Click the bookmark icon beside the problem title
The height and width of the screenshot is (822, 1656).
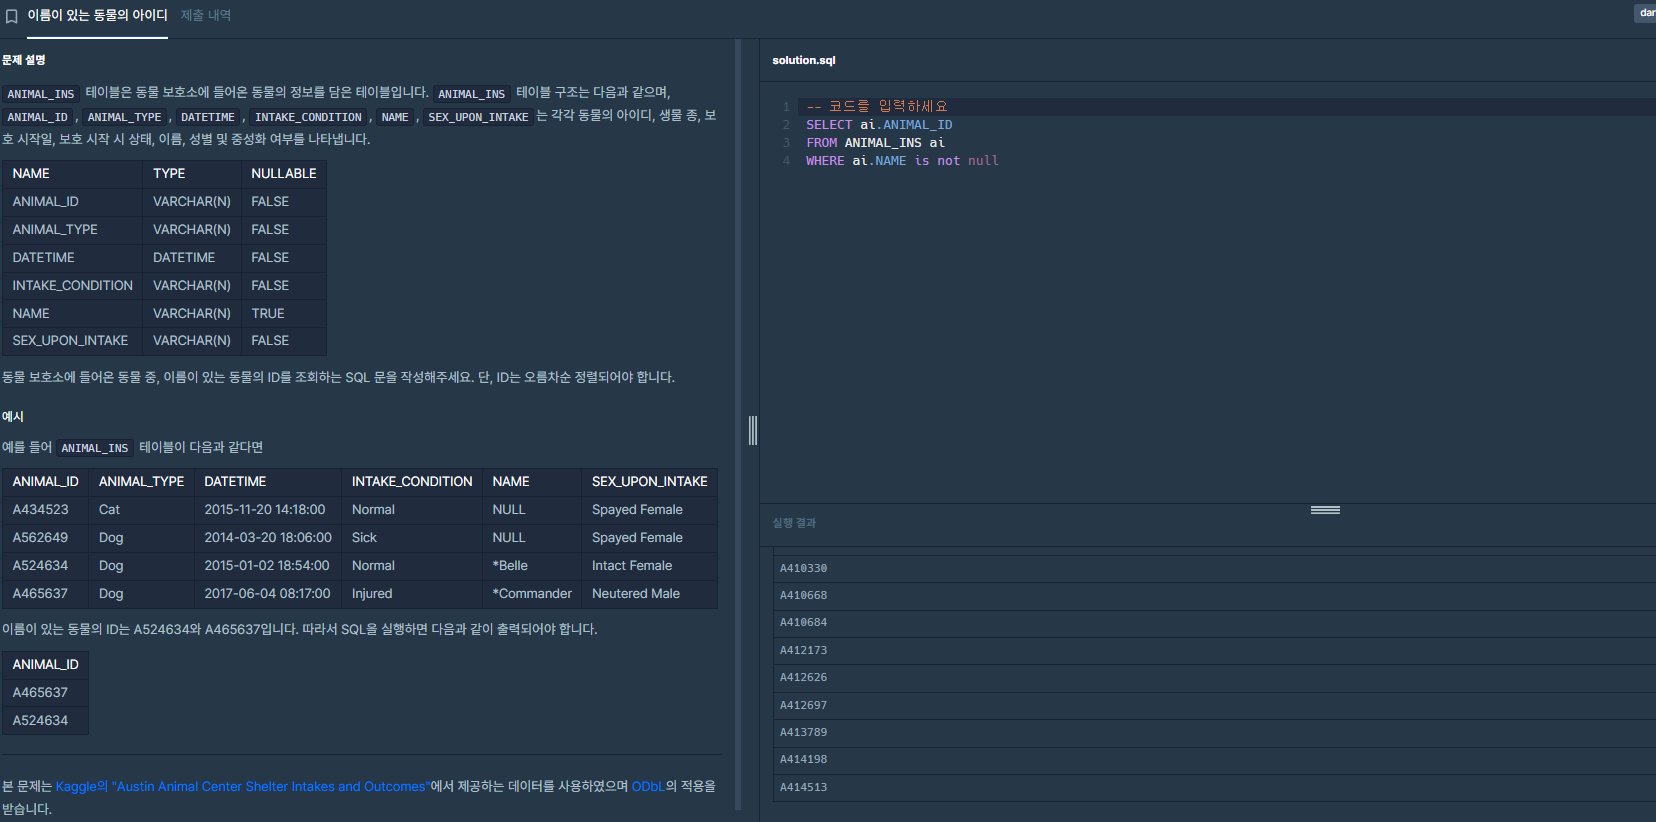pos(12,16)
